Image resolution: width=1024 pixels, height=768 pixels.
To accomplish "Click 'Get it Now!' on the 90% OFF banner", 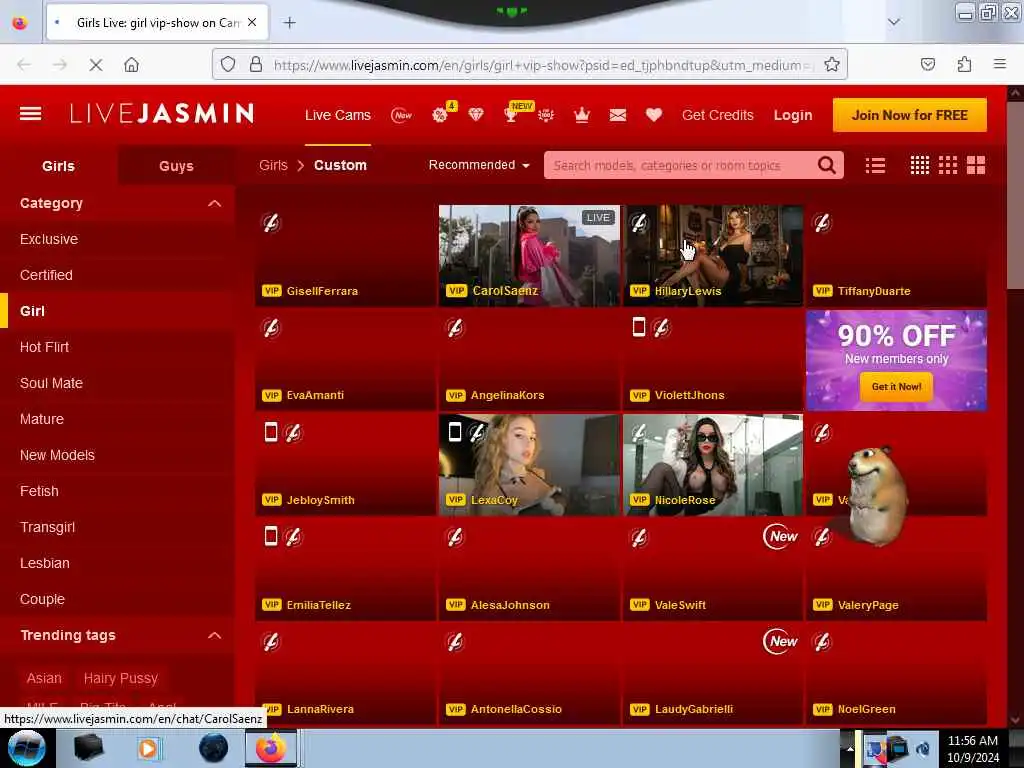I will click(896, 387).
